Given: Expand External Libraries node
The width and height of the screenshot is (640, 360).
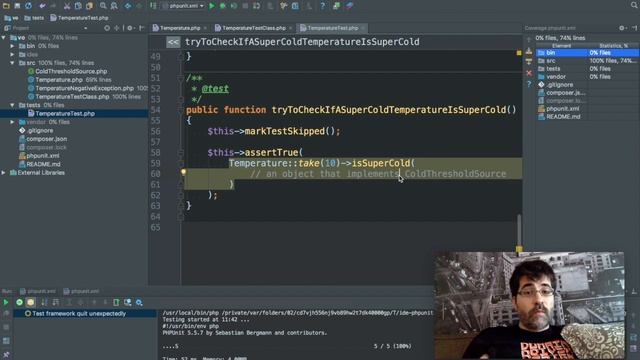Looking at the screenshot, I should coord(4,173).
